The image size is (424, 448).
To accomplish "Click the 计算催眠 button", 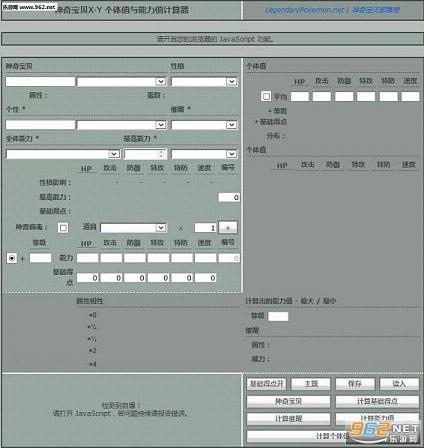I will coord(288,419).
